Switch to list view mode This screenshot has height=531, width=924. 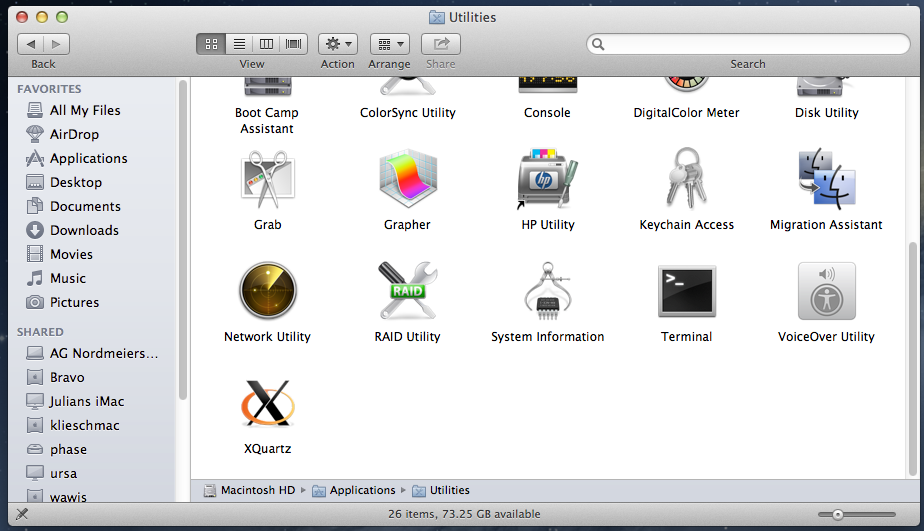239,44
